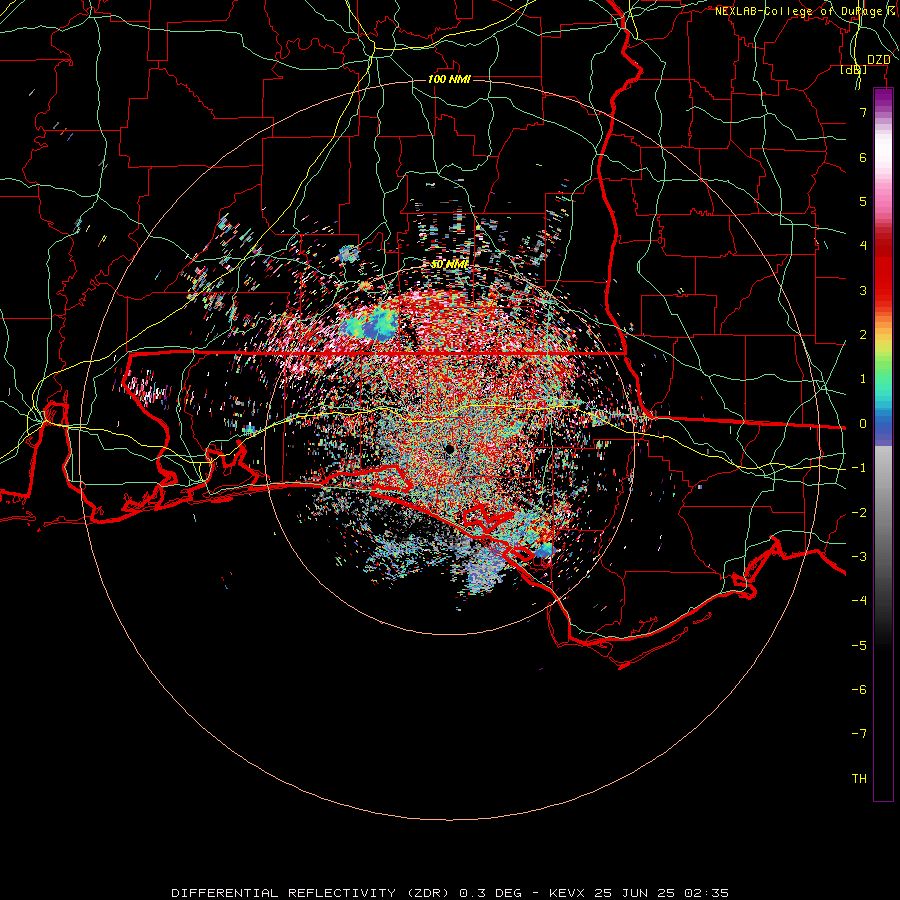
Task: Click the "-3" value on the color scale
Action: (859, 557)
